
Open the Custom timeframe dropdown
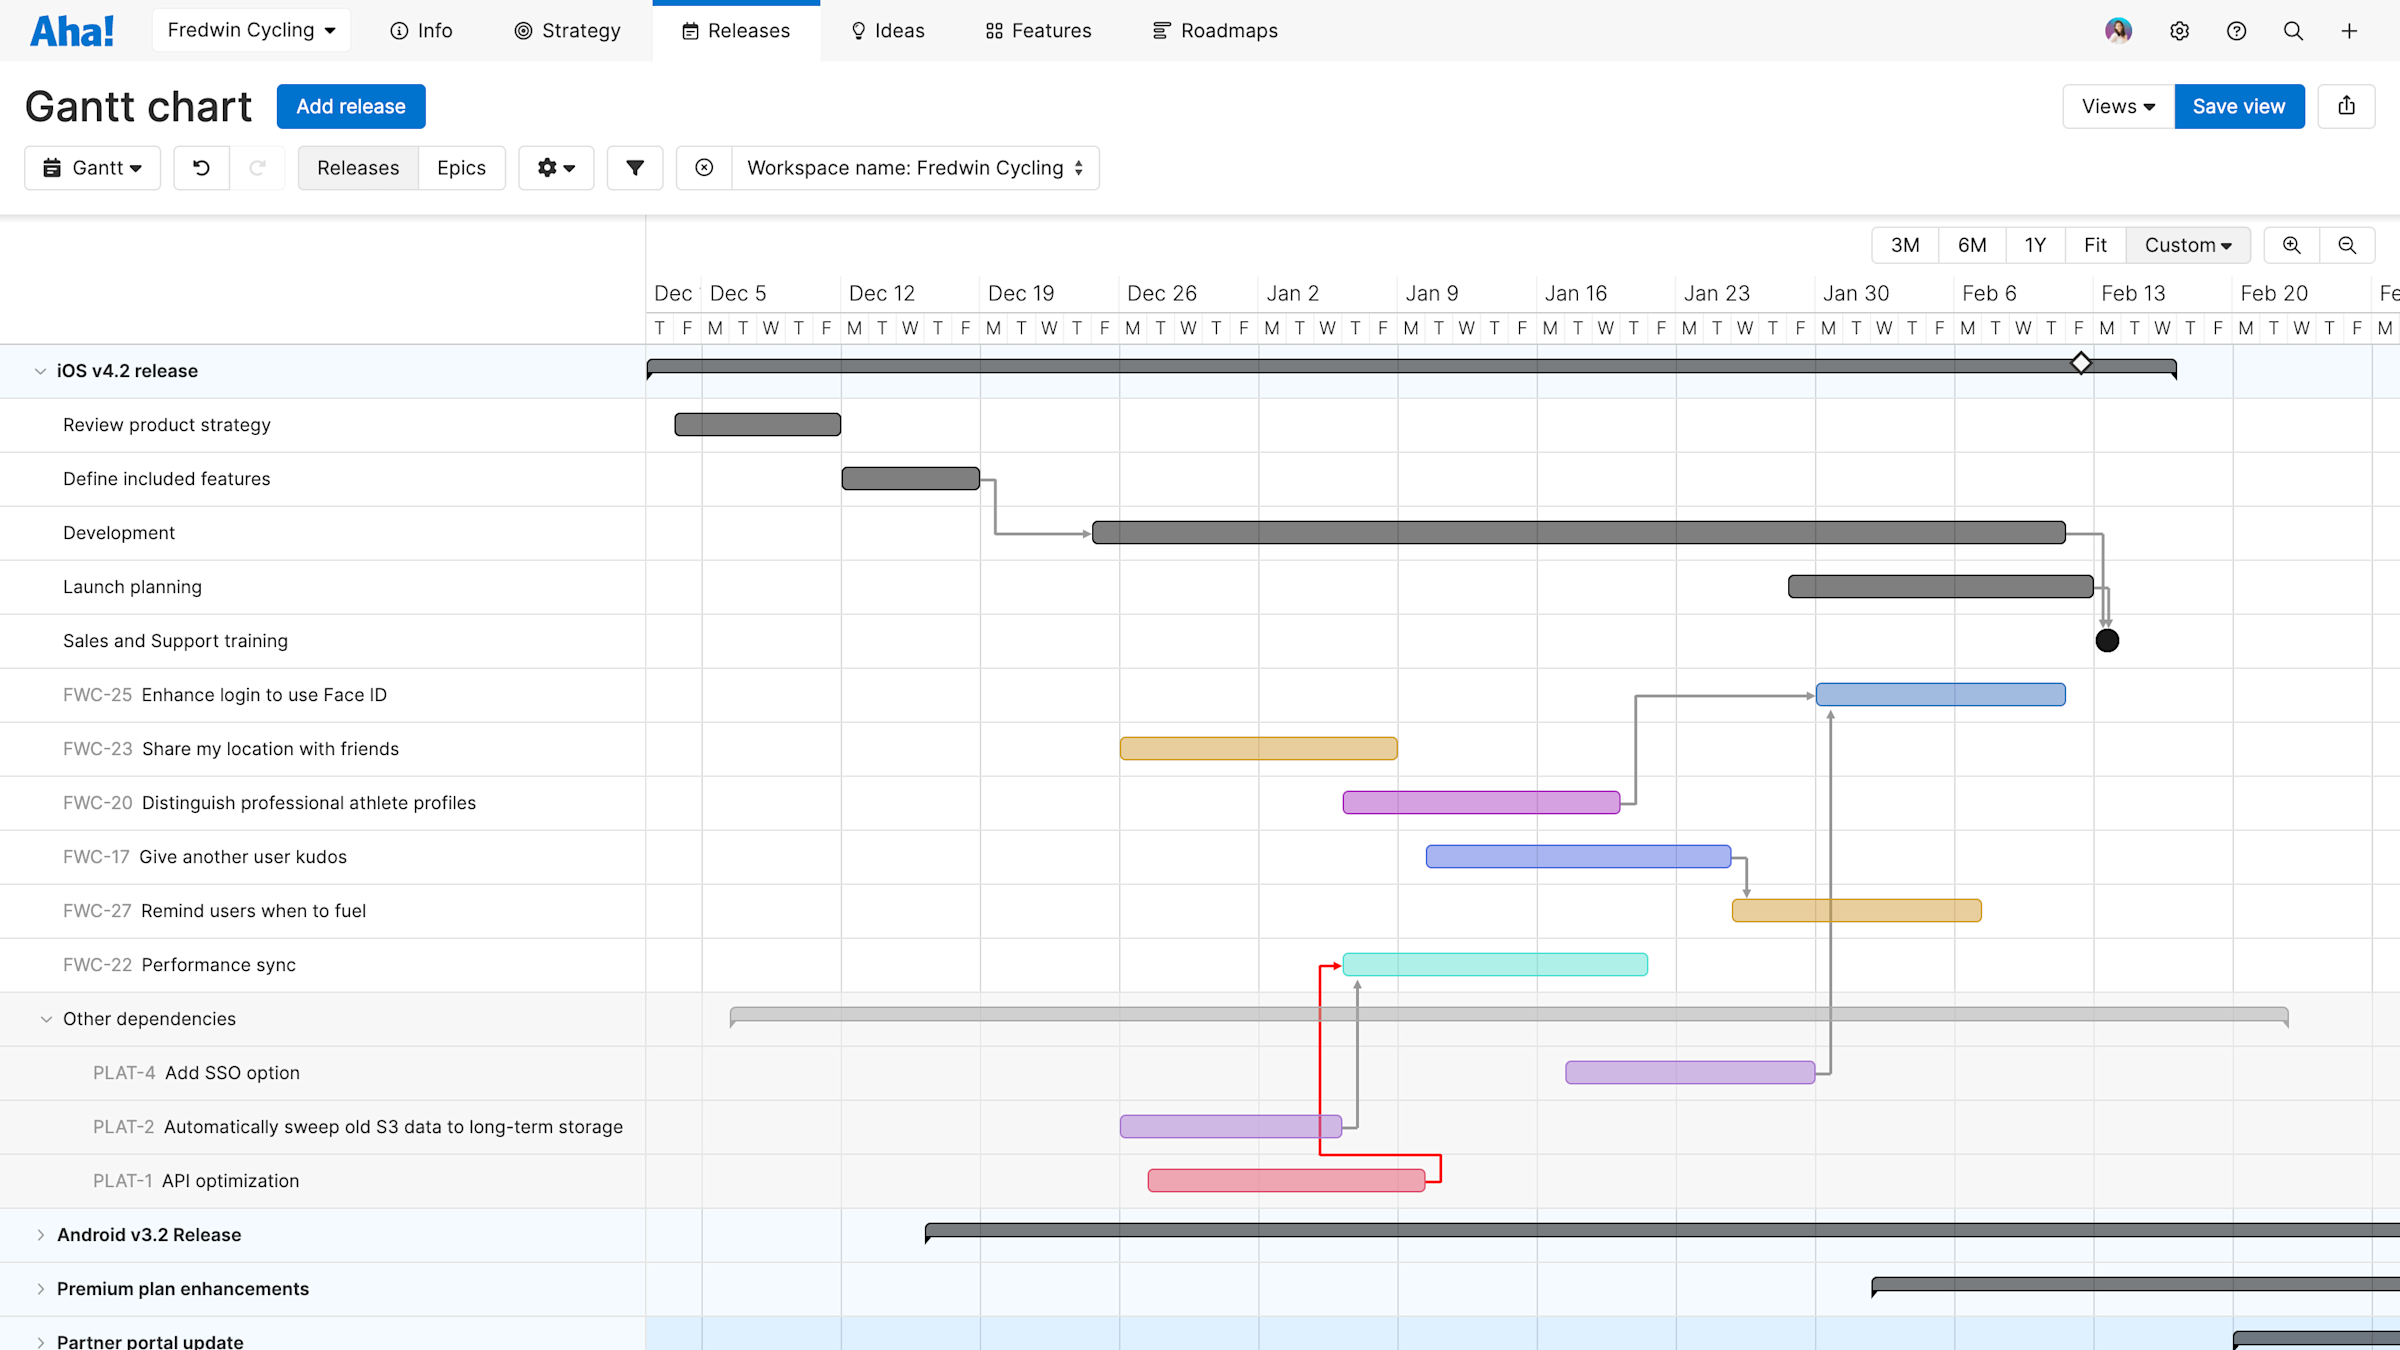[x=2188, y=244]
